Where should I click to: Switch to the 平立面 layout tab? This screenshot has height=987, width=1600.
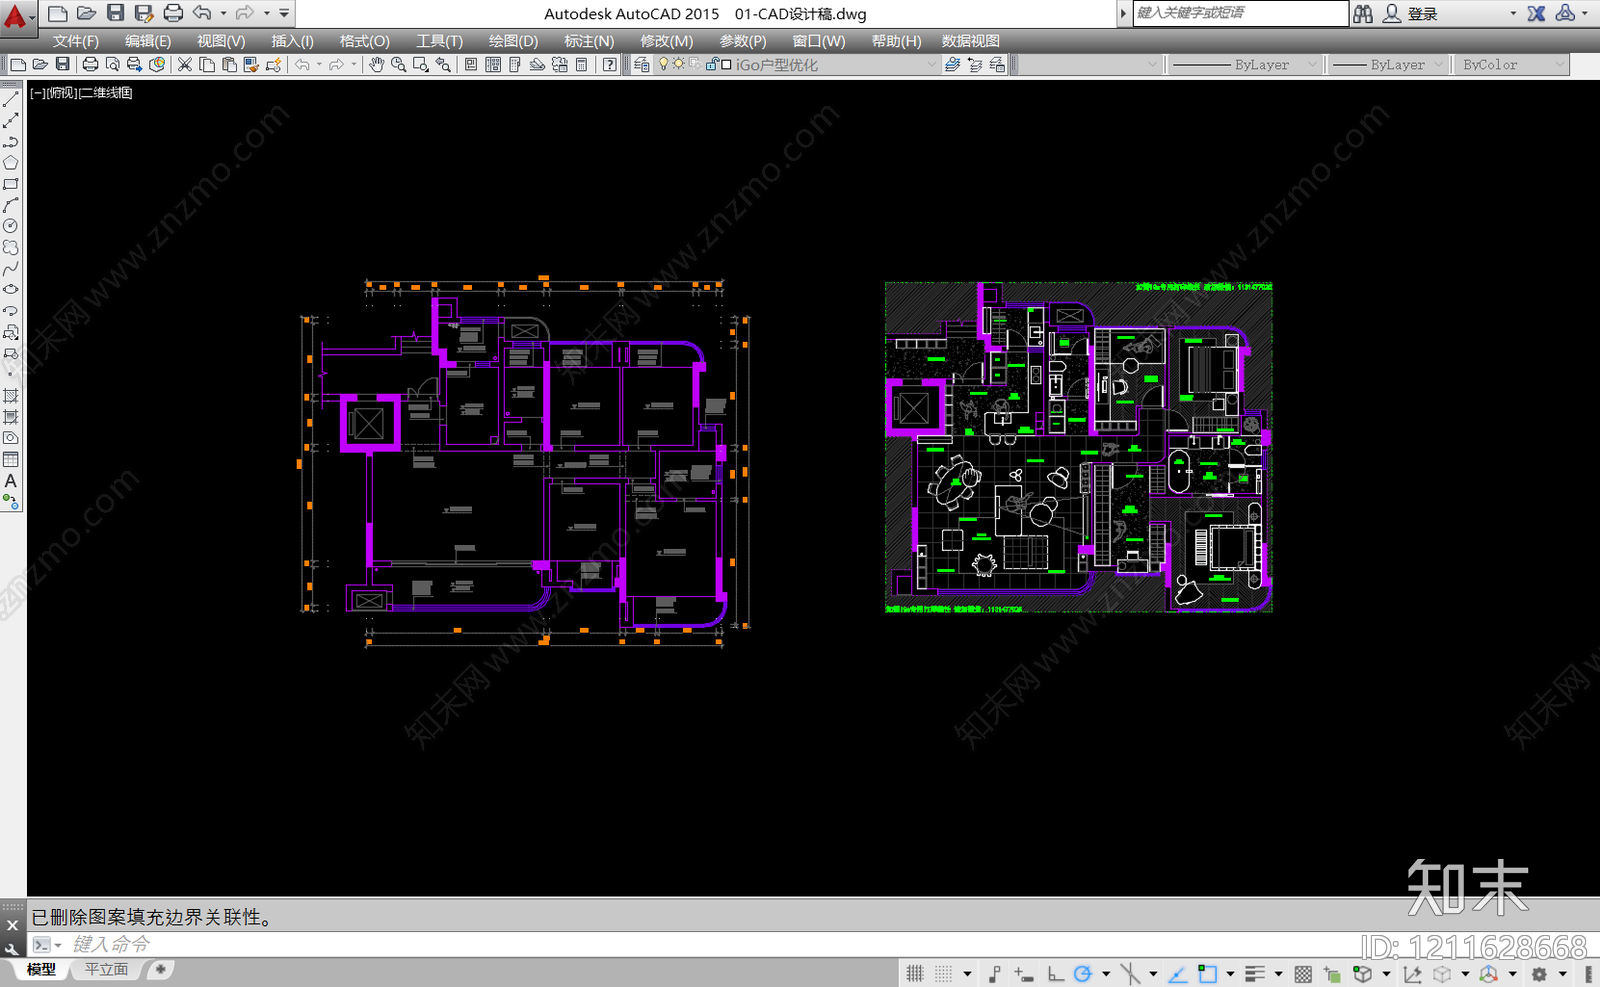(x=106, y=969)
